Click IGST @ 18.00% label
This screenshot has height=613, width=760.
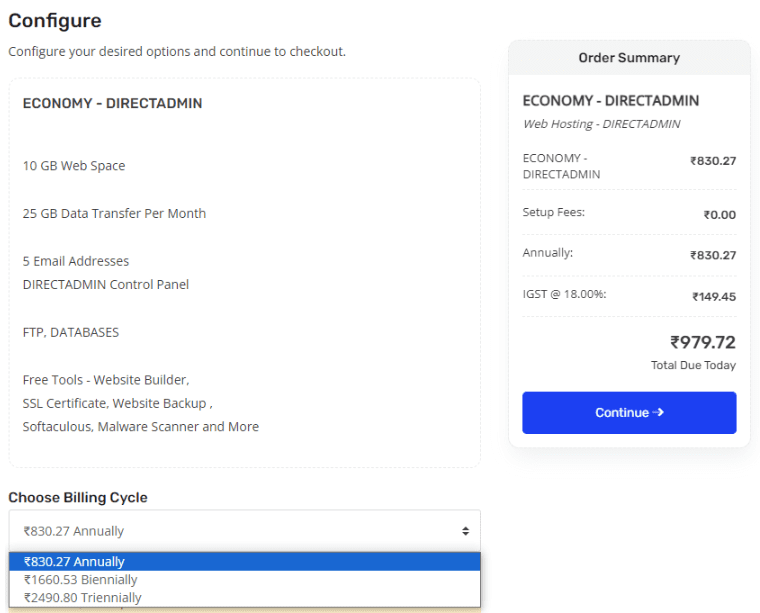click(564, 294)
